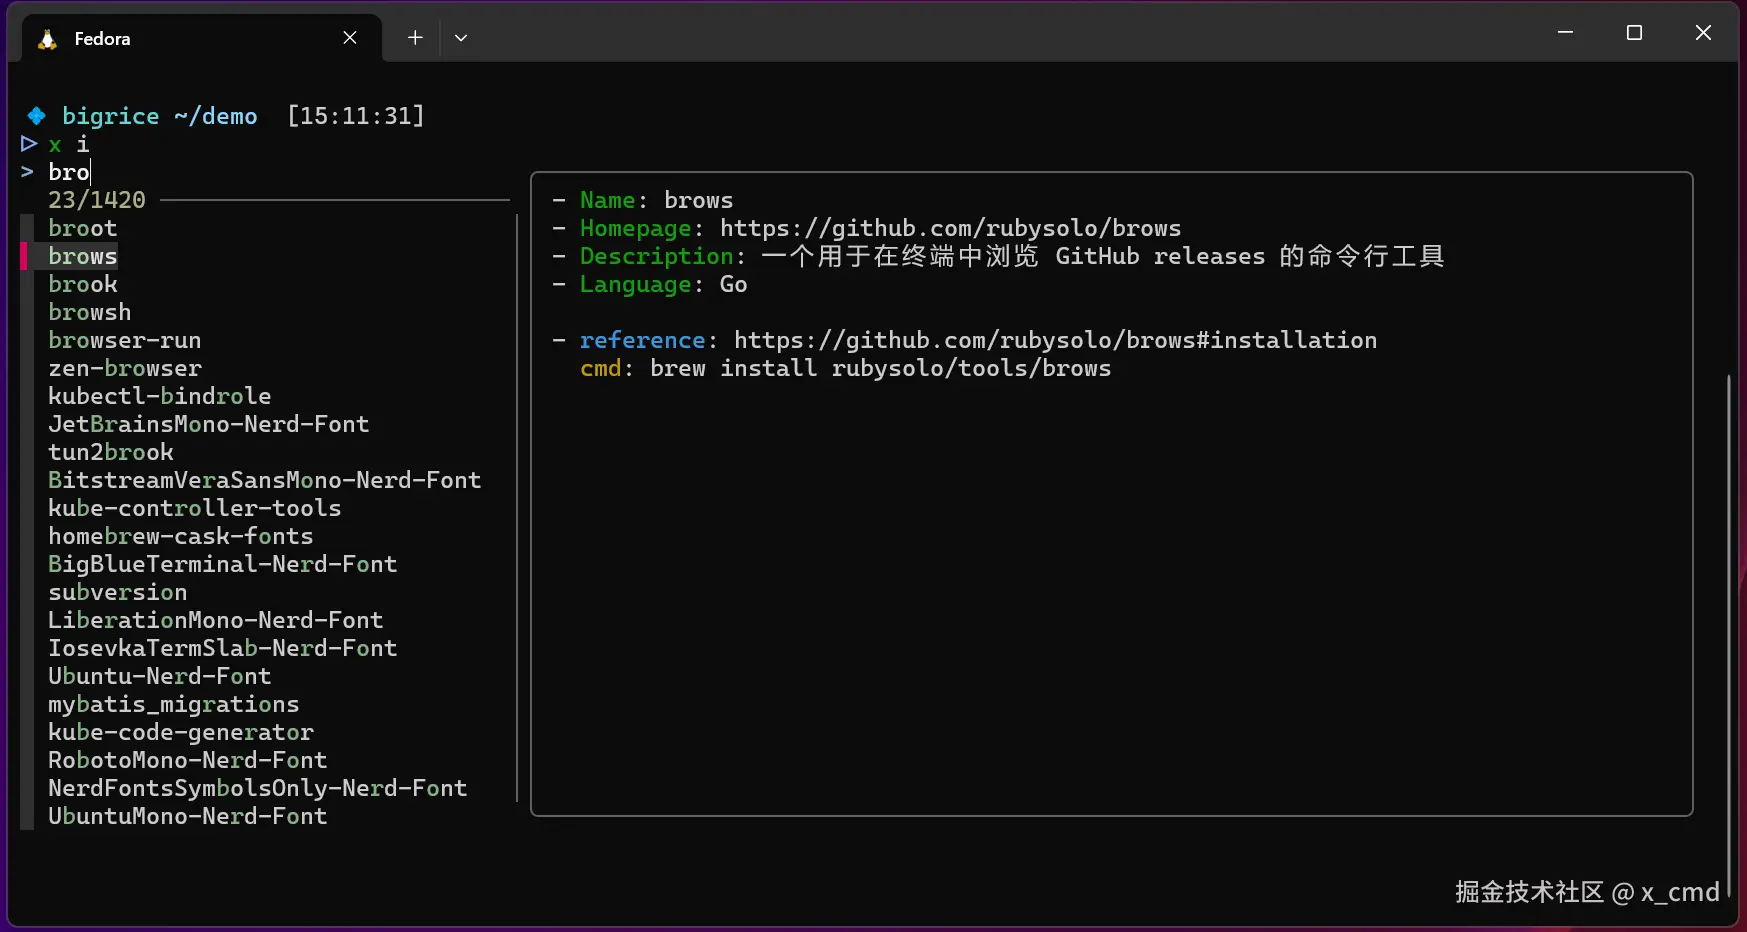Choose 'browser-run' from the list
1747x932 pixels.
tap(125, 340)
